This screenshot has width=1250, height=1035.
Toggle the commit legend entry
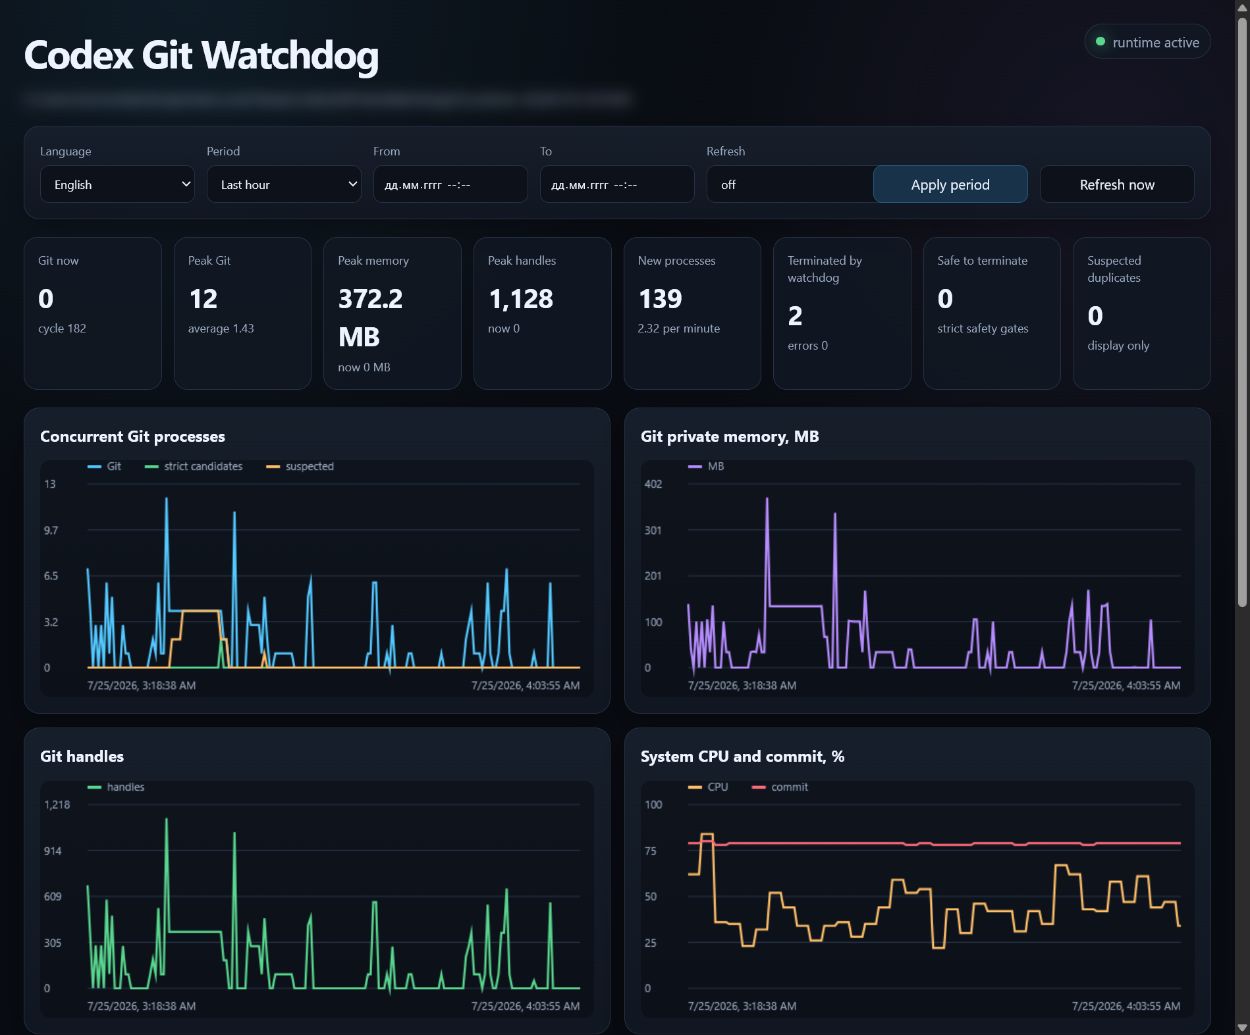tap(780, 787)
